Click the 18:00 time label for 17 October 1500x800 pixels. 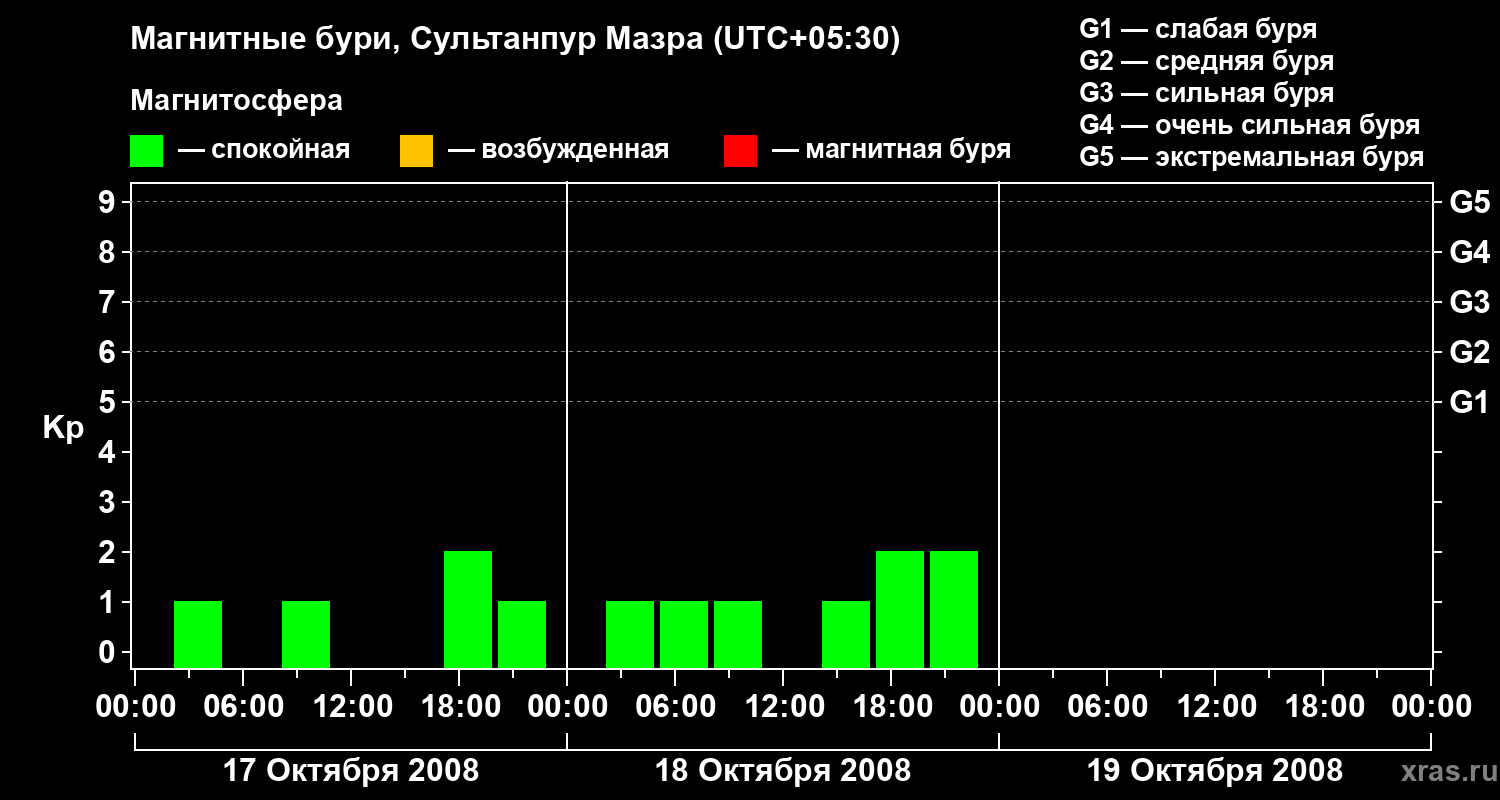459,707
